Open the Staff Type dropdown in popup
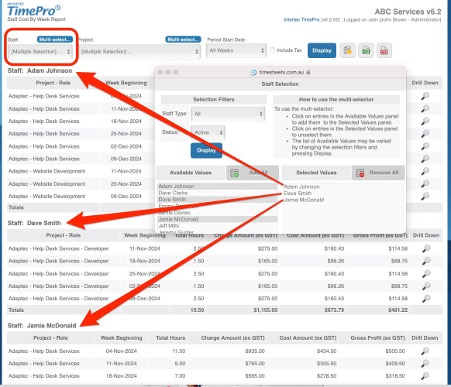Screen dimensions: 451x387 228,114
